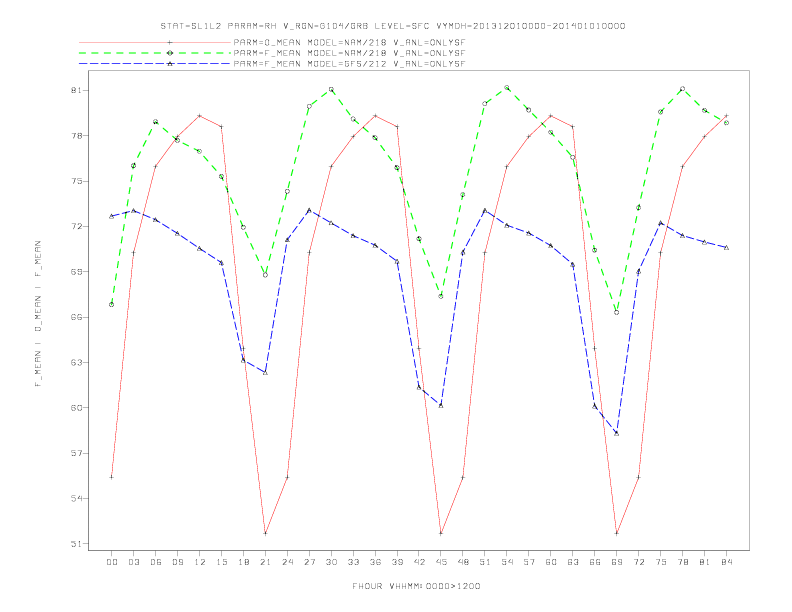The height and width of the screenshot is (612, 792).
Task: Click the y-axis tick label 63
Action: [x=76, y=362]
